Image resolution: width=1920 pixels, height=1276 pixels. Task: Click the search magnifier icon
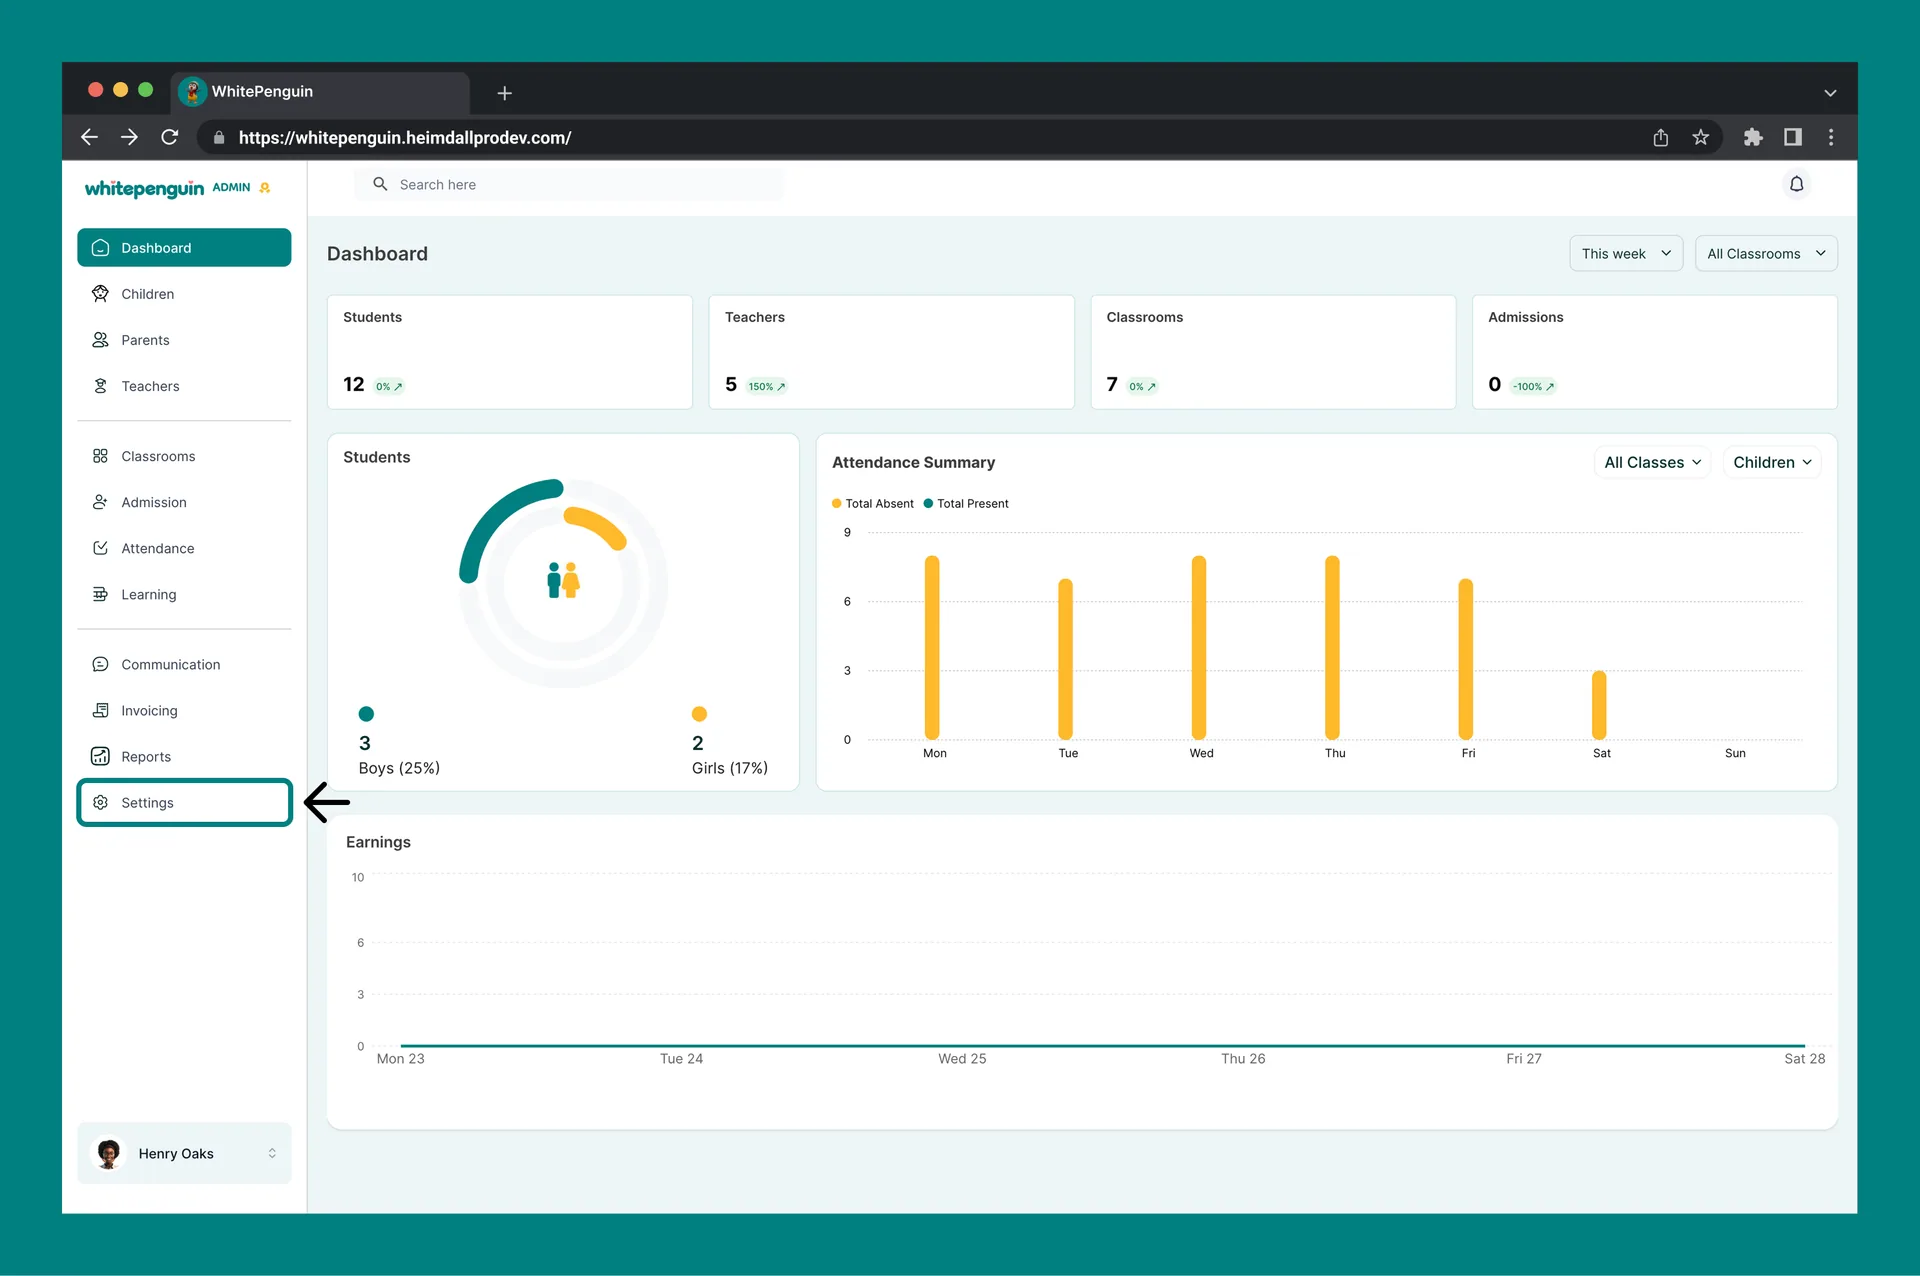click(380, 184)
